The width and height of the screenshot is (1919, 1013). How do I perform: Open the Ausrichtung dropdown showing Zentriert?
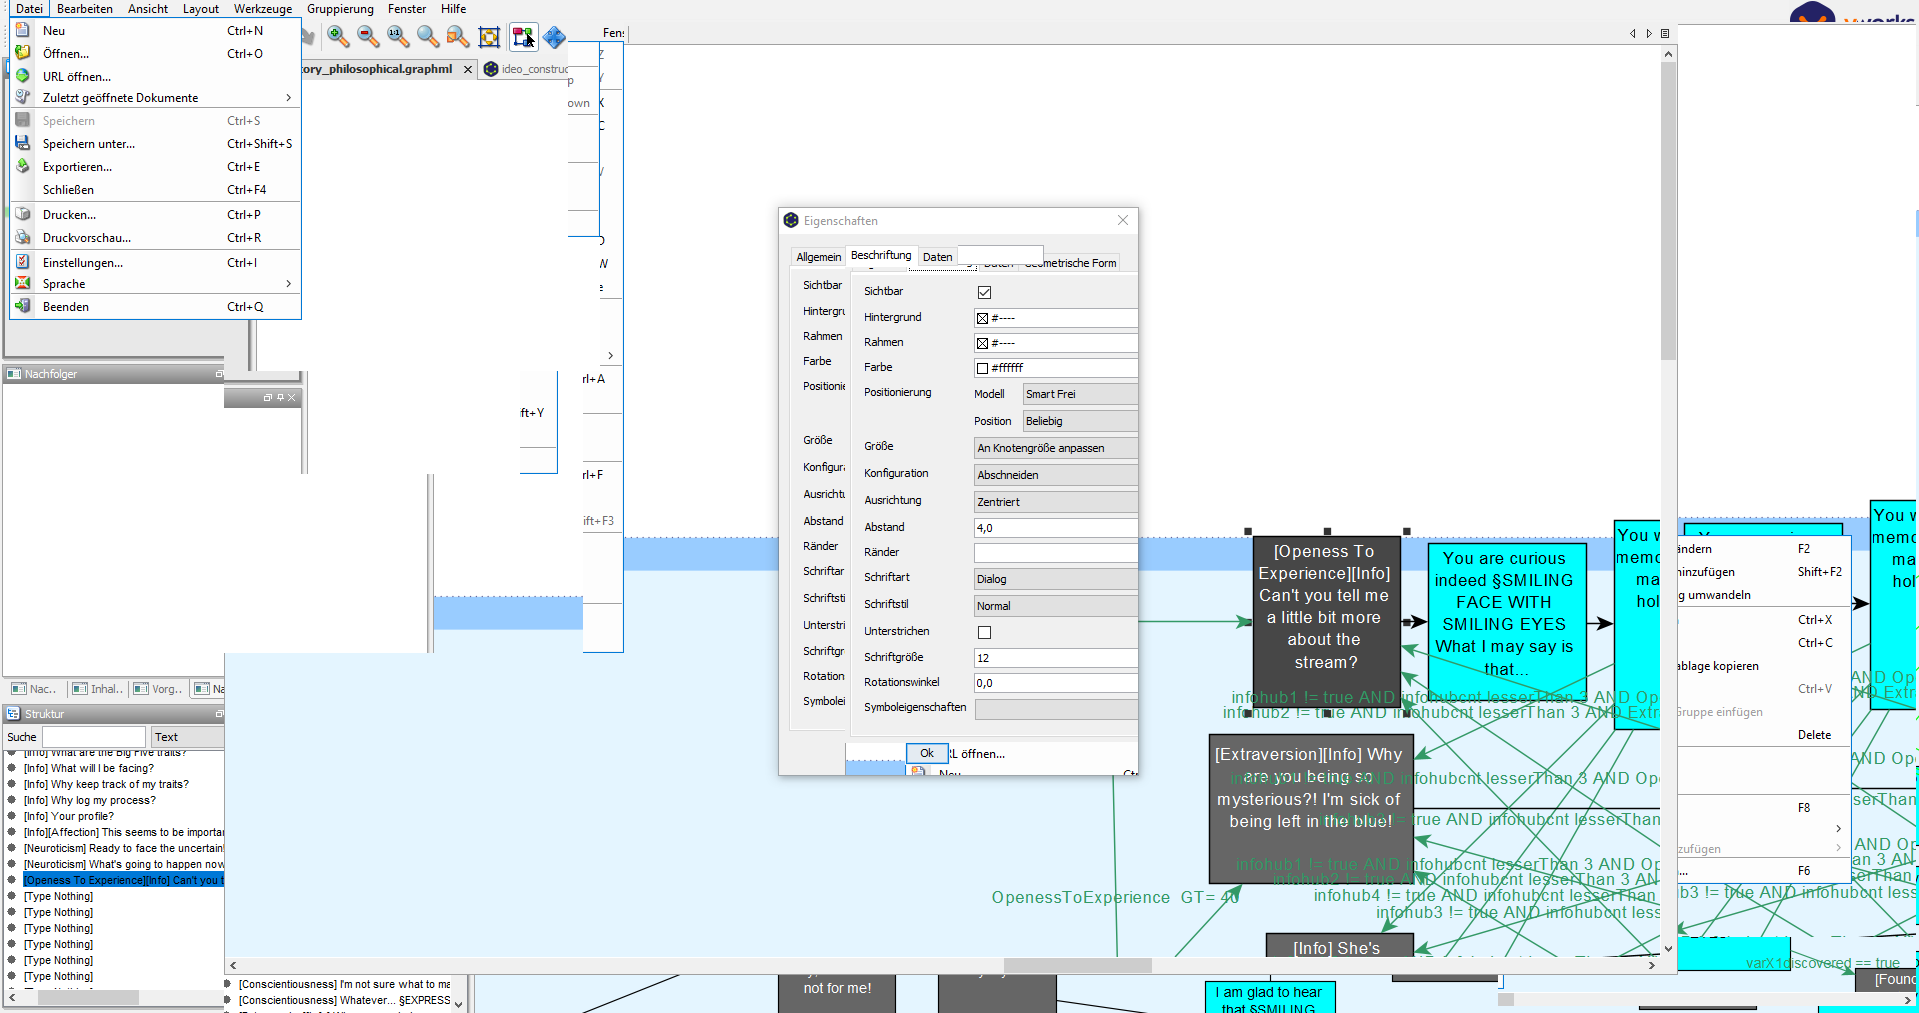click(x=1055, y=502)
